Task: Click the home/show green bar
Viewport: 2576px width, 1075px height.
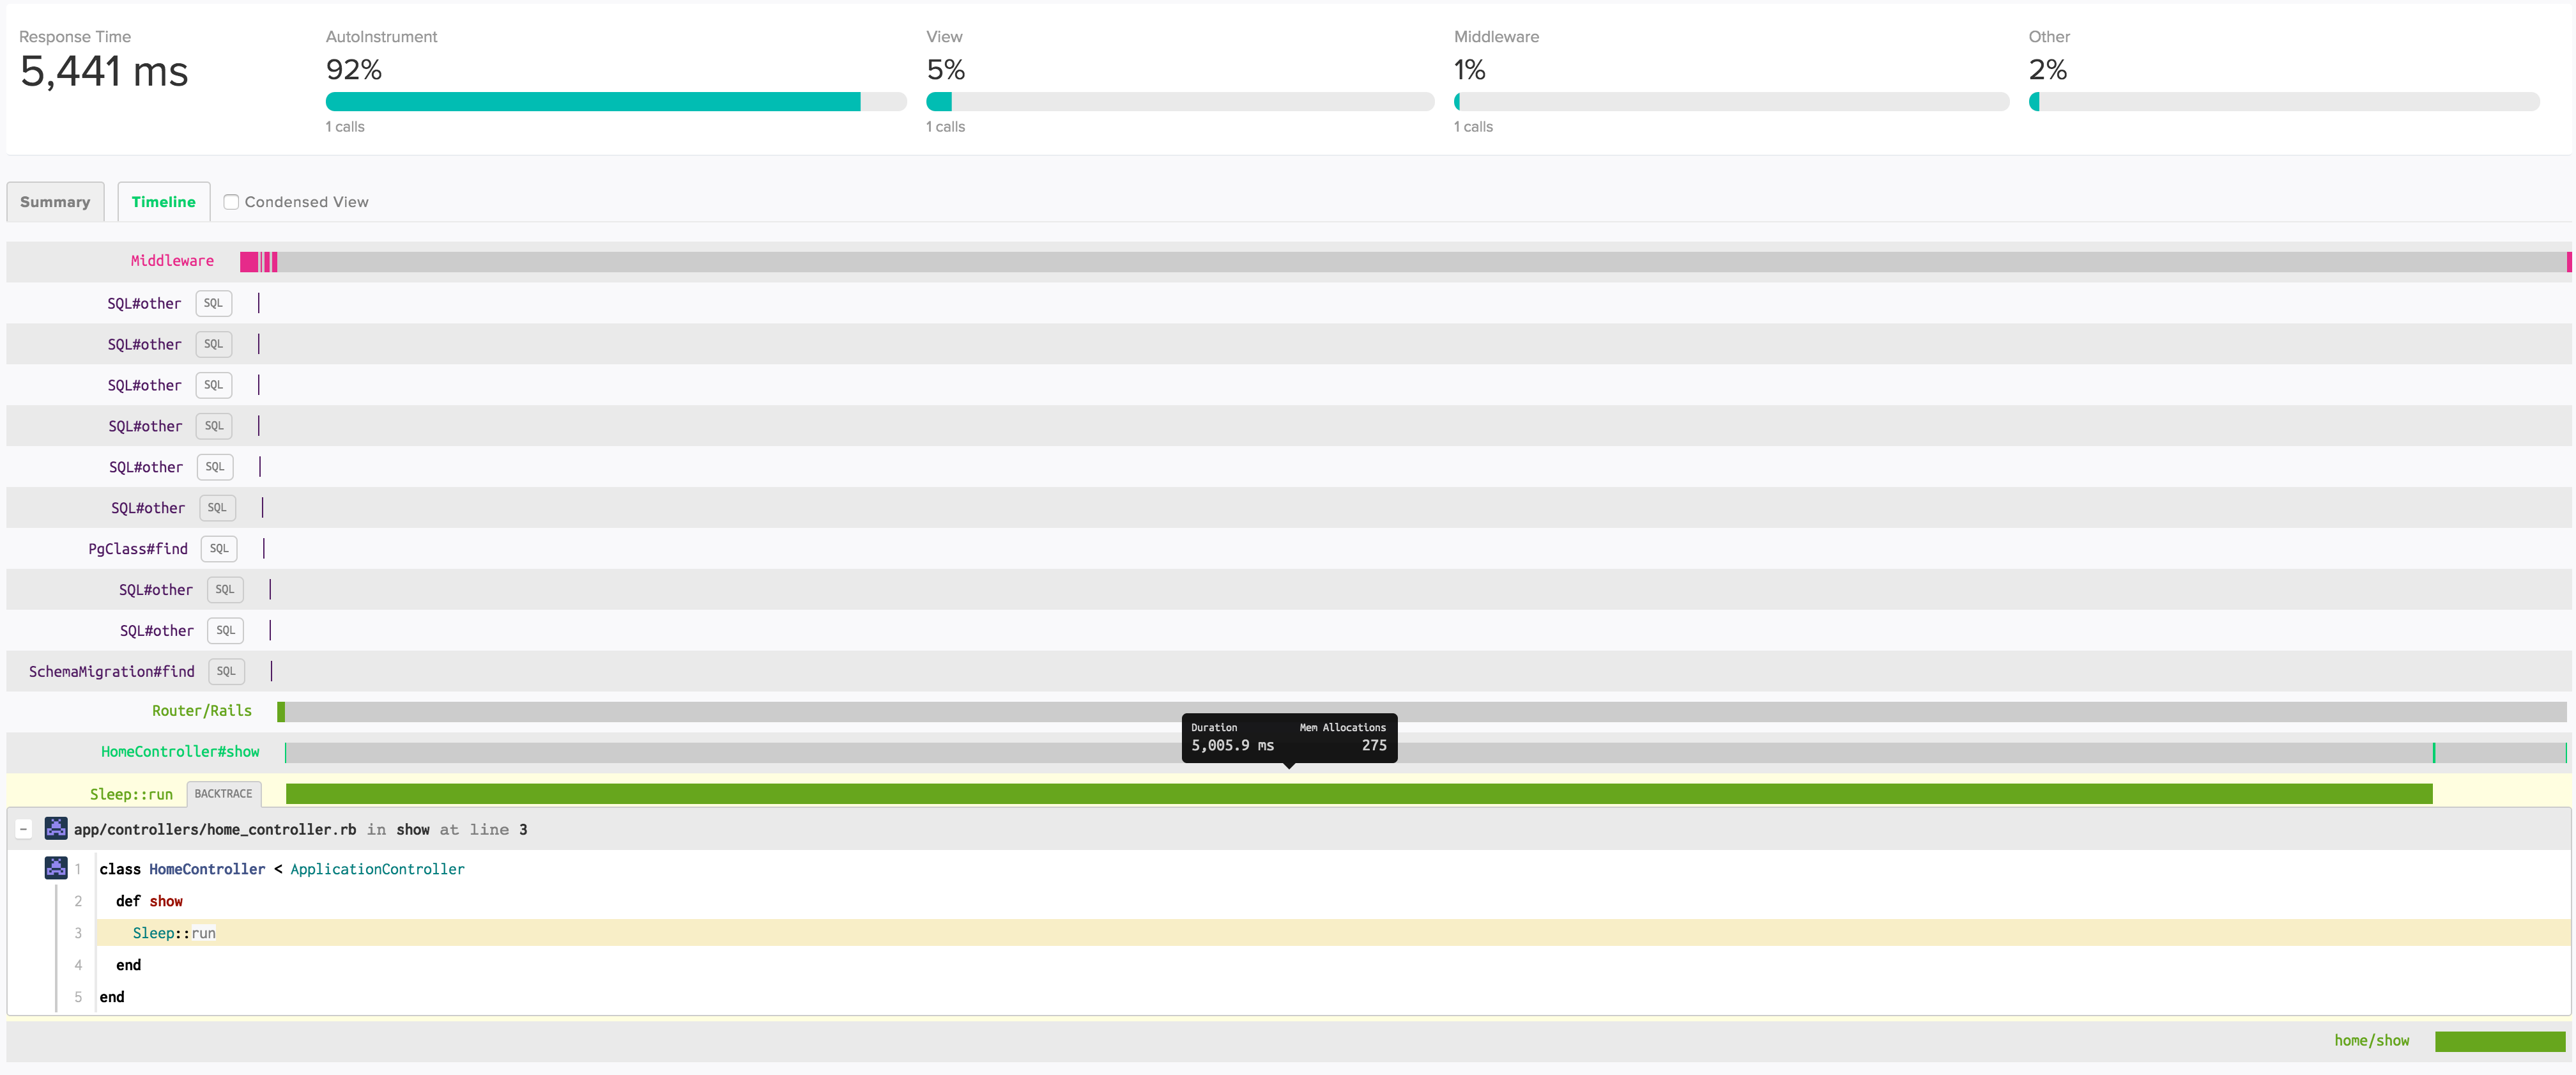Action: click(x=2499, y=1041)
